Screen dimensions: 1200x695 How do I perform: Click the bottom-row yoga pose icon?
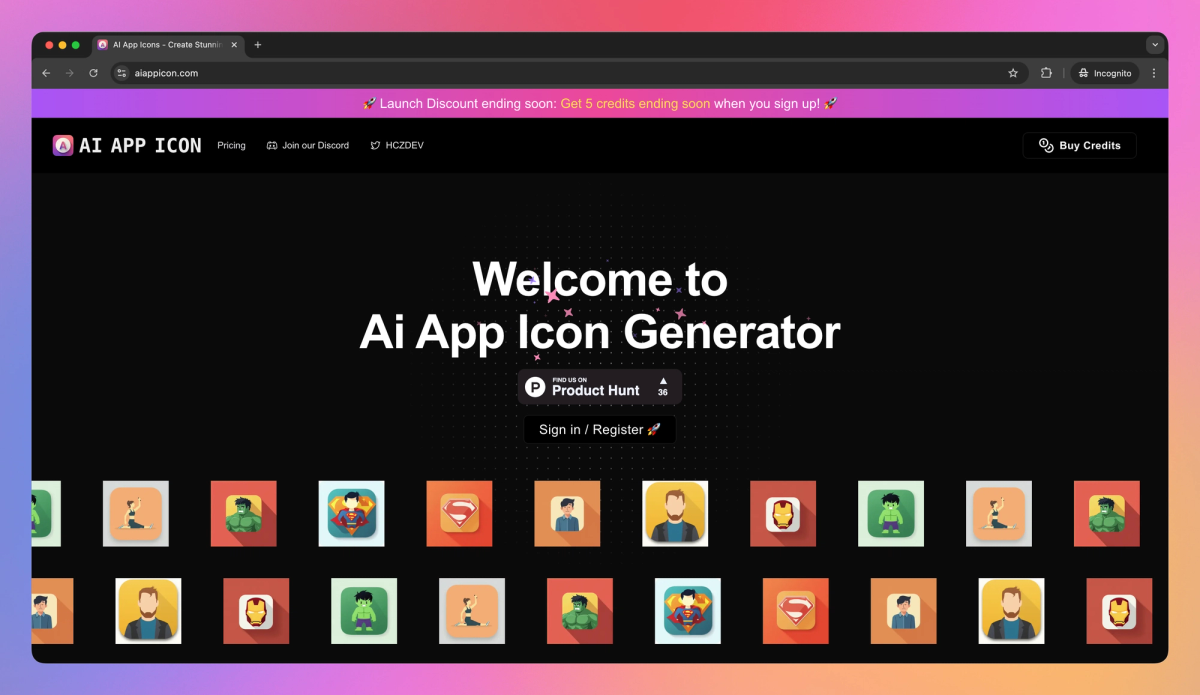click(x=472, y=611)
